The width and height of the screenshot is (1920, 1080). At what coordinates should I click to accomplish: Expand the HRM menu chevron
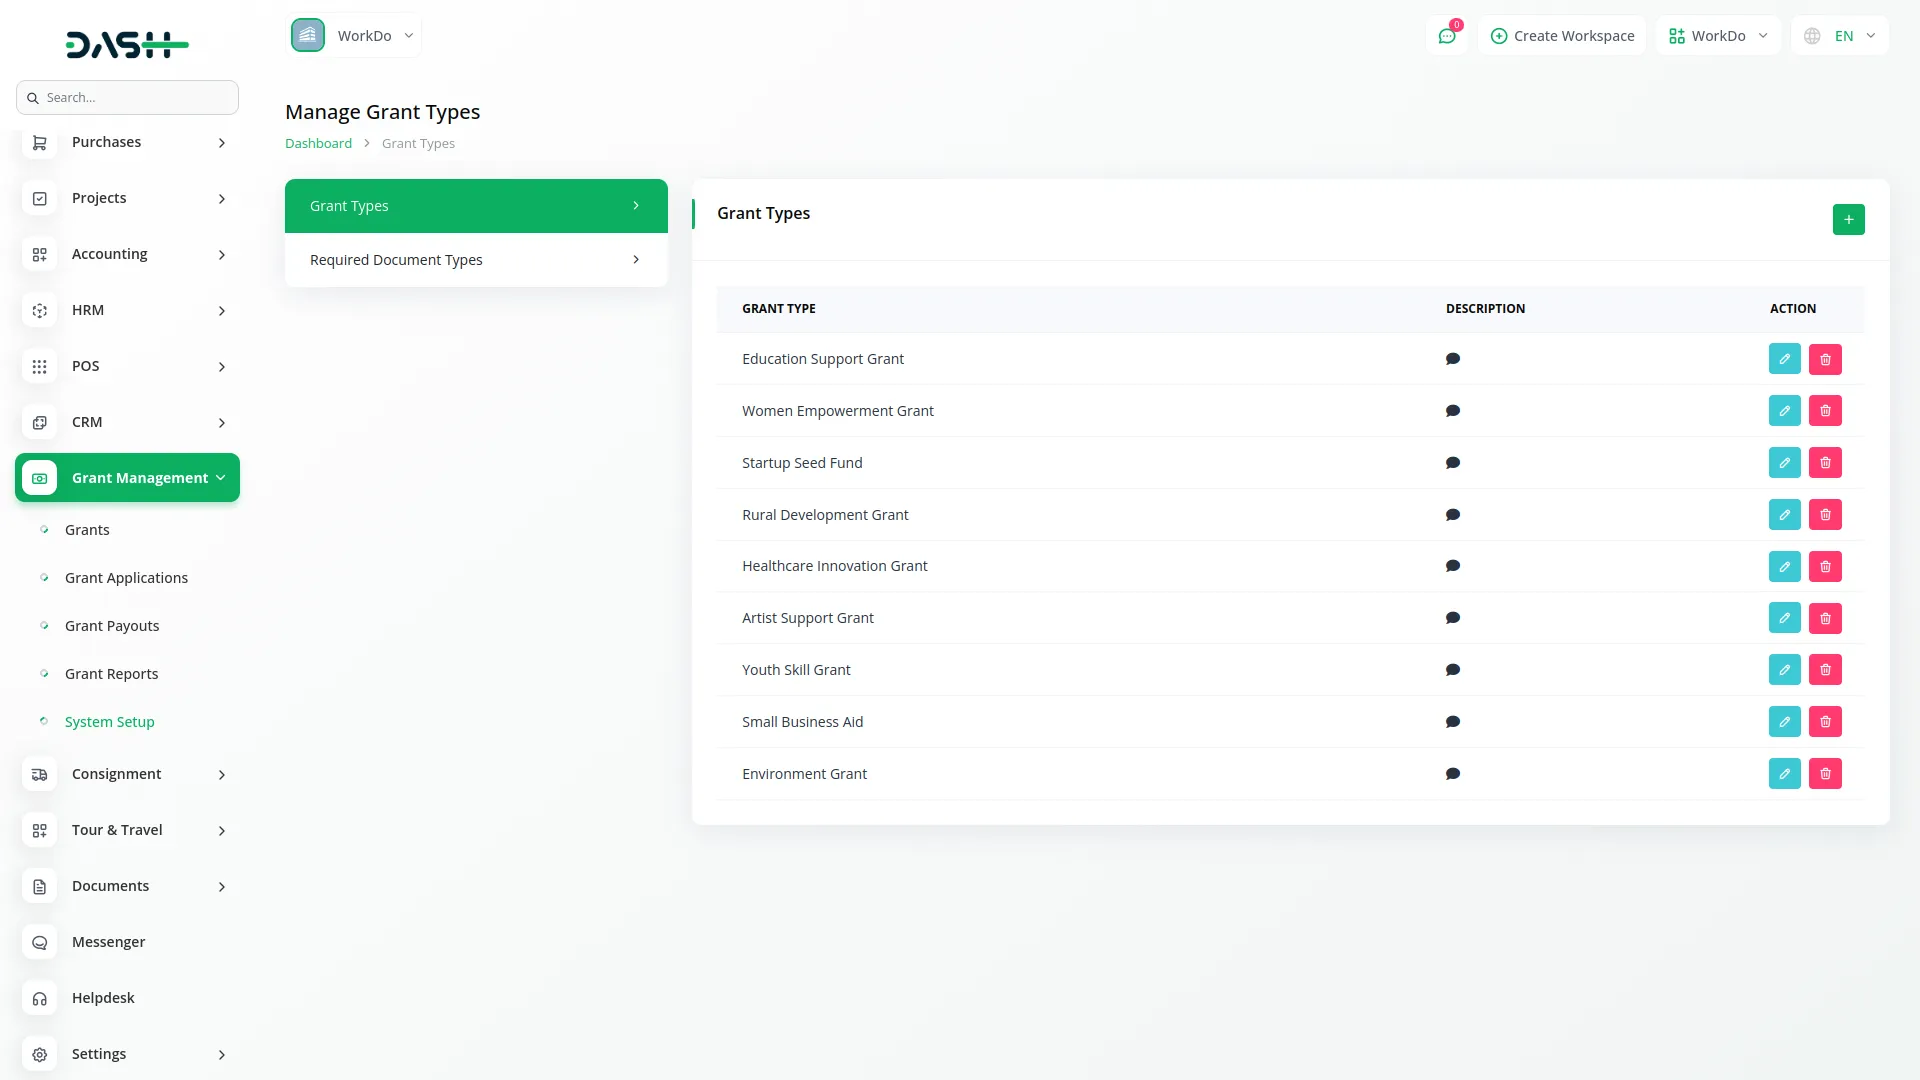[221, 311]
